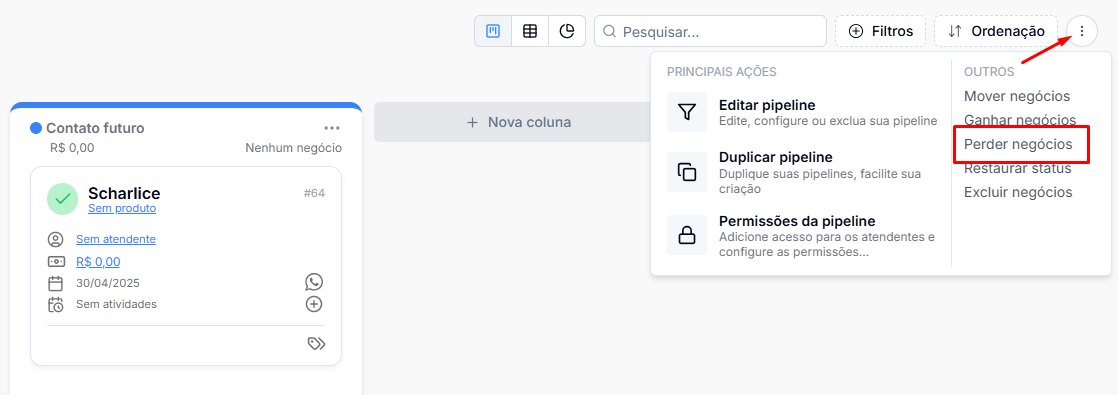Viewport: 1118px width, 395px height.
Task: Switch to table list view
Action: 530,31
